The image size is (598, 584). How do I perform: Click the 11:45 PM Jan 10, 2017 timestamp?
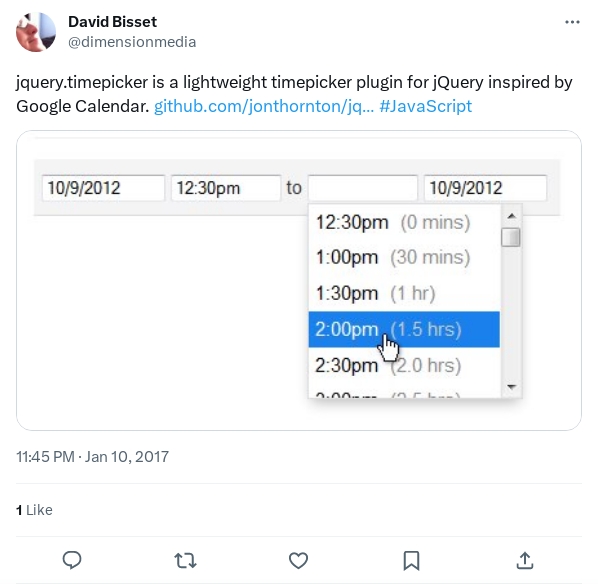[92, 457]
